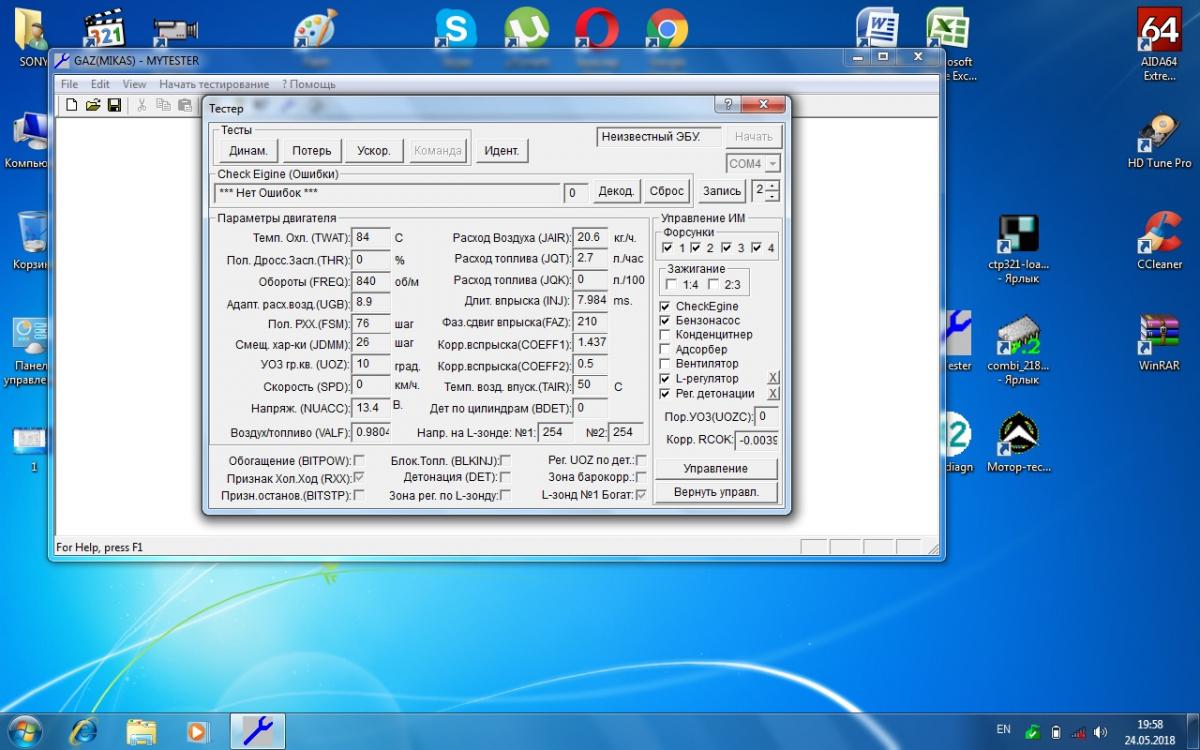The image size is (1200, 750).
Task: Enable the Вентилятор checkbox
Action: pos(666,364)
